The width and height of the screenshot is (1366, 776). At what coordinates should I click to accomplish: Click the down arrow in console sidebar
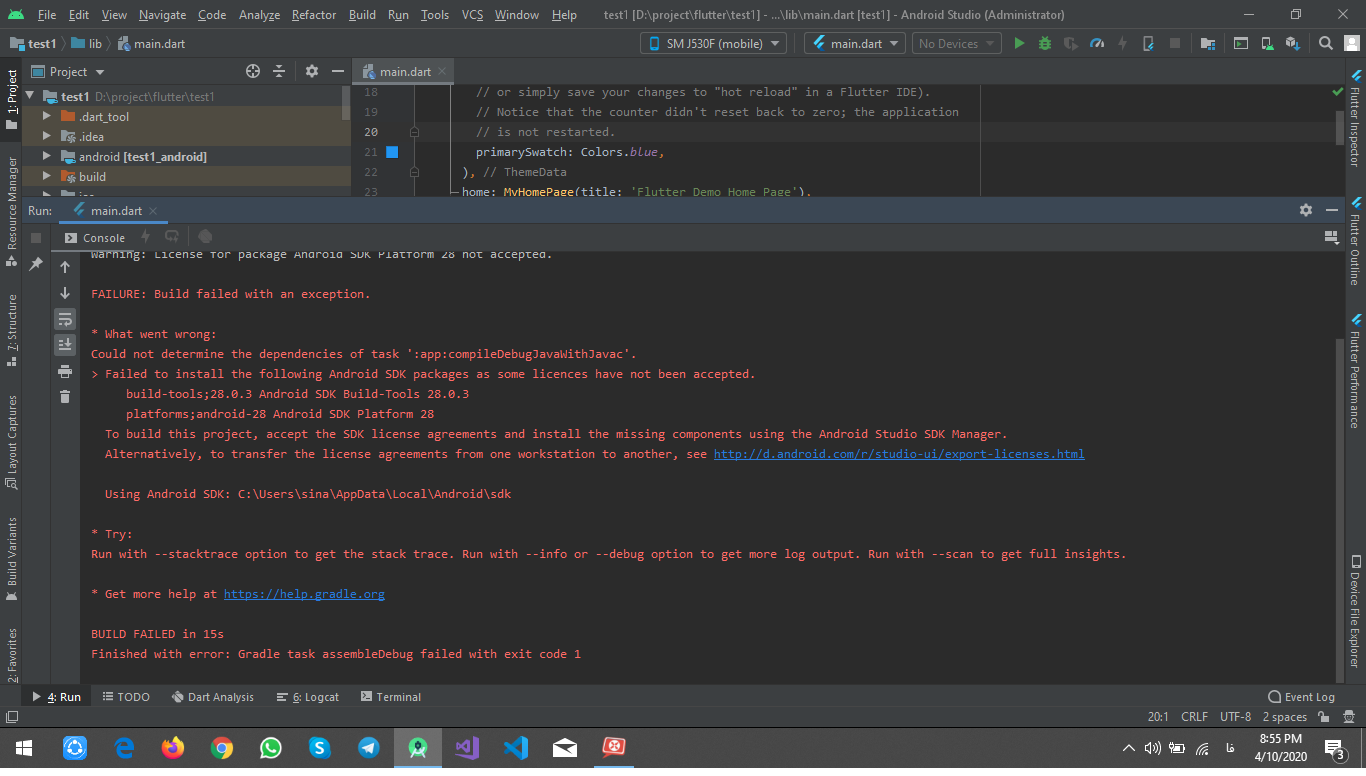[x=65, y=293]
